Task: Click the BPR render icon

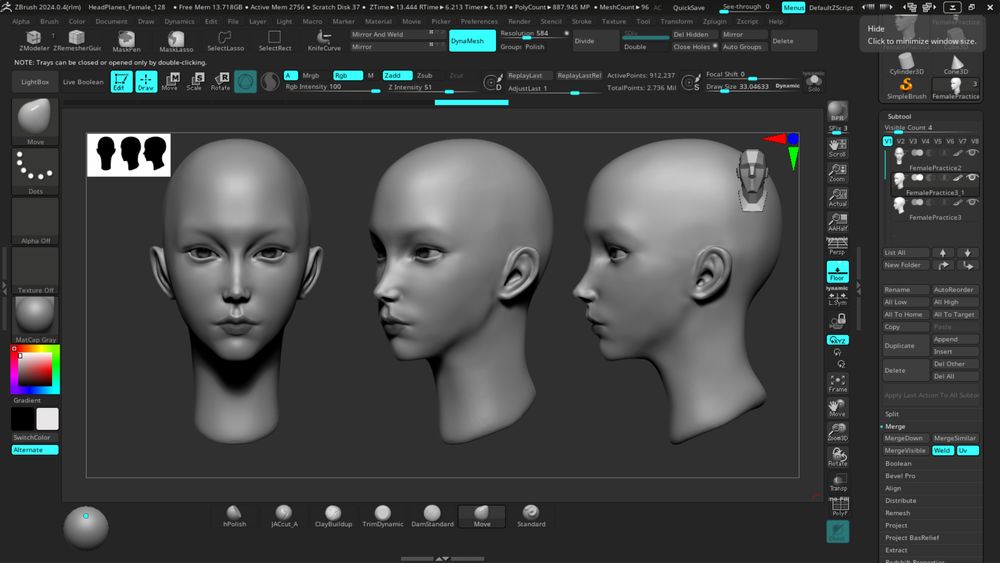Action: tap(837, 112)
